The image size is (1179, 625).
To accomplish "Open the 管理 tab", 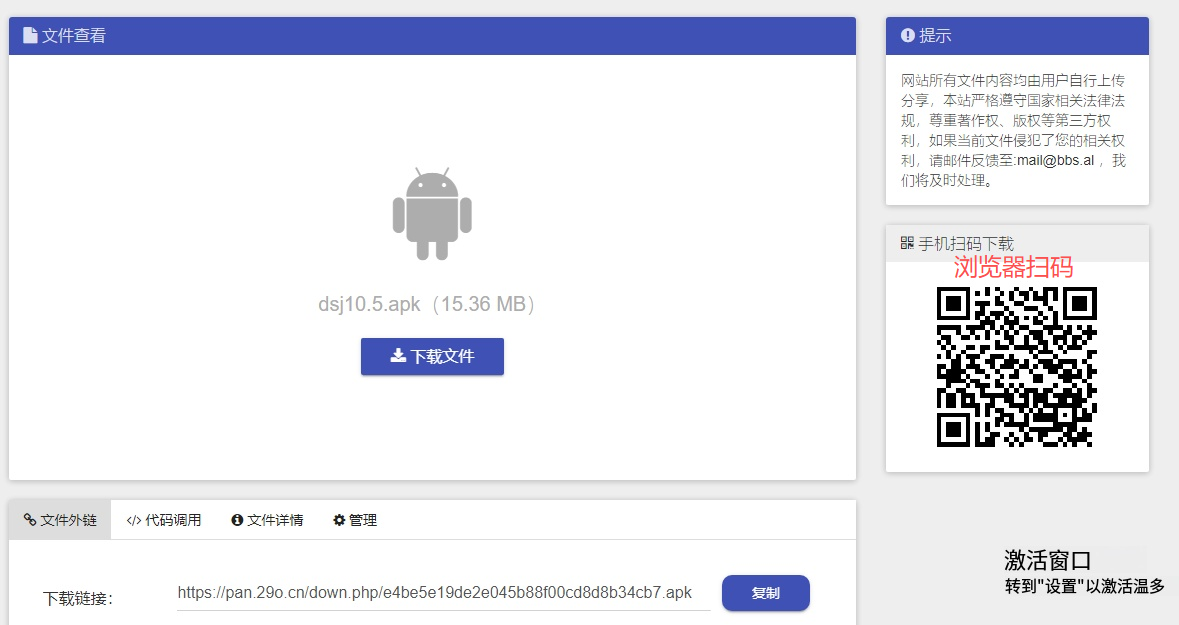I will click(x=355, y=520).
